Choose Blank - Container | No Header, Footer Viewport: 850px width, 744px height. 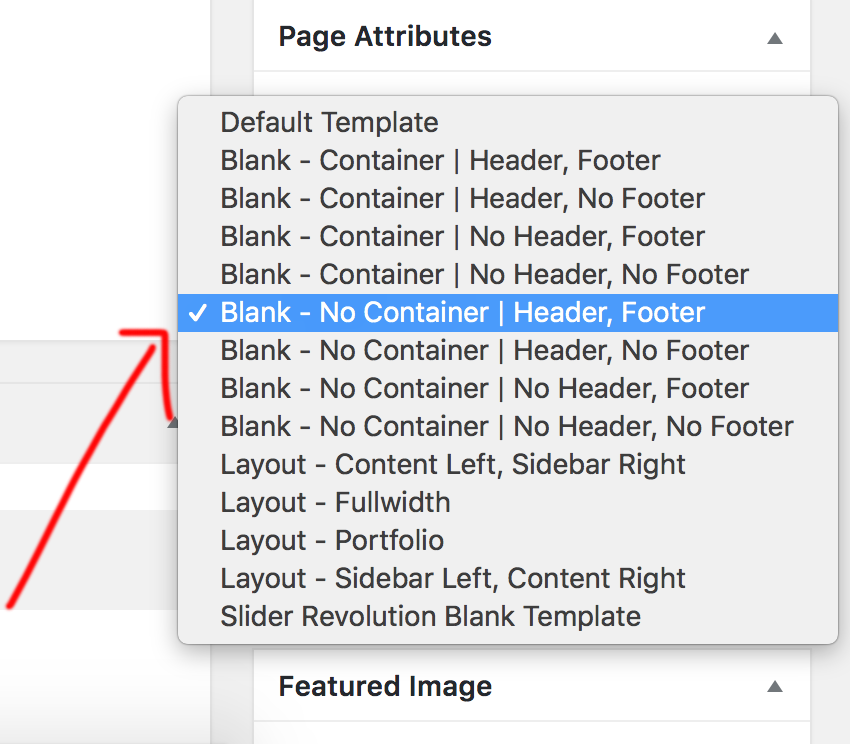coord(508,236)
